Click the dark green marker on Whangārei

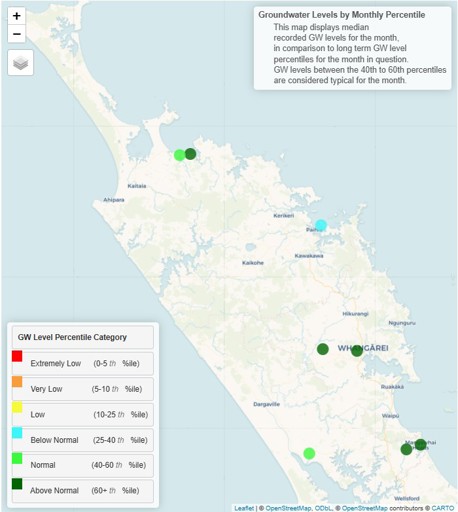point(357,350)
